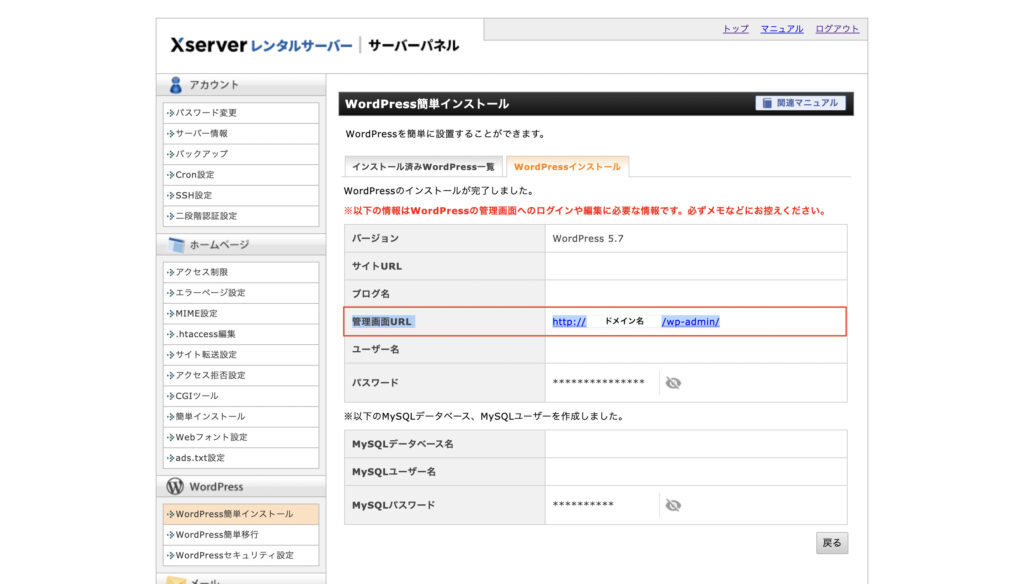Open MIME設定
1024x584 pixels.
tap(240, 314)
